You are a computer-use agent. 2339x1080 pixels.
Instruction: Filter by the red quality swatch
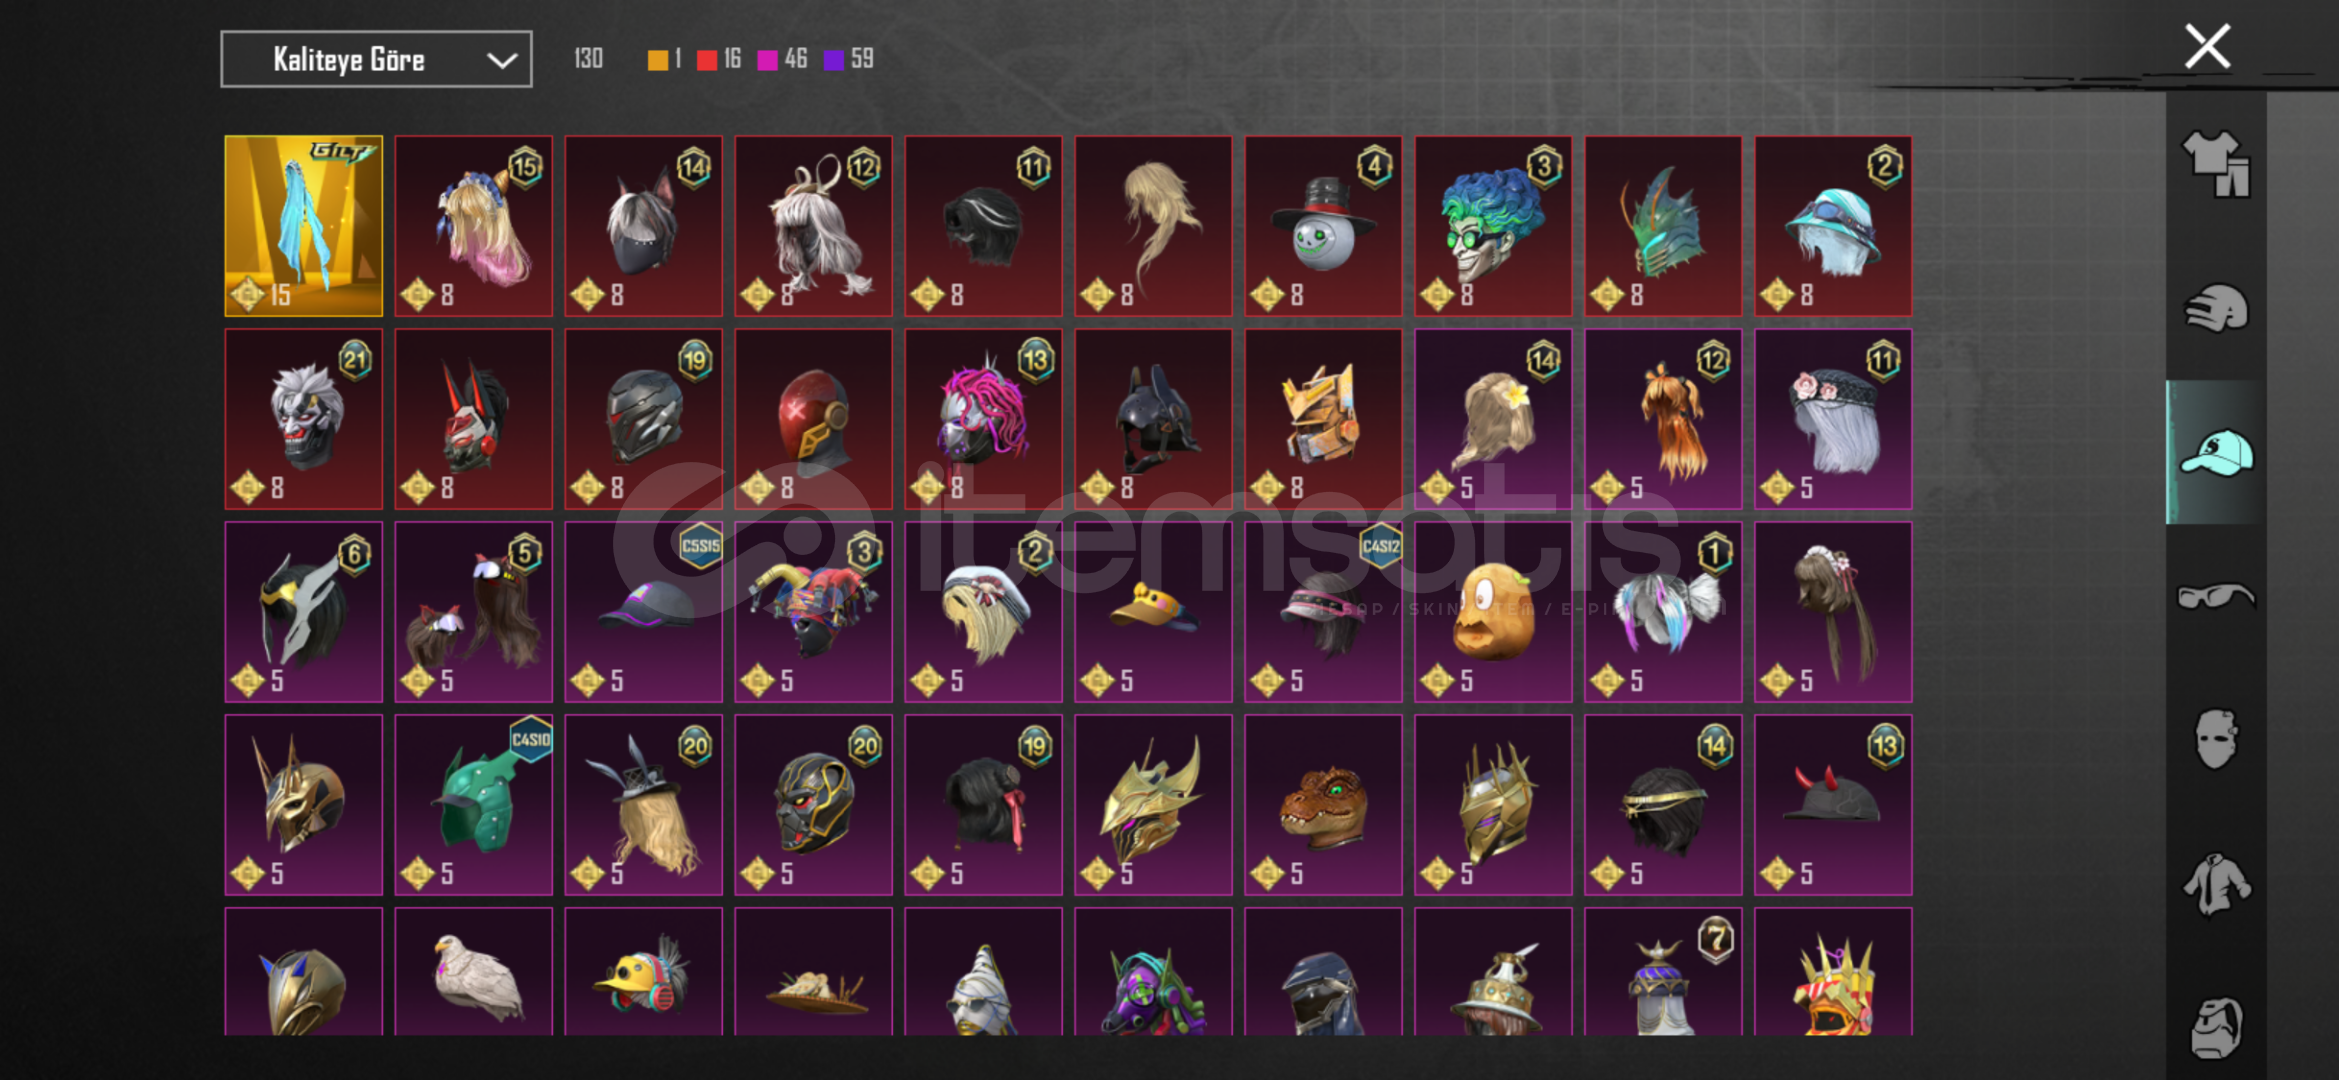pos(707,60)
